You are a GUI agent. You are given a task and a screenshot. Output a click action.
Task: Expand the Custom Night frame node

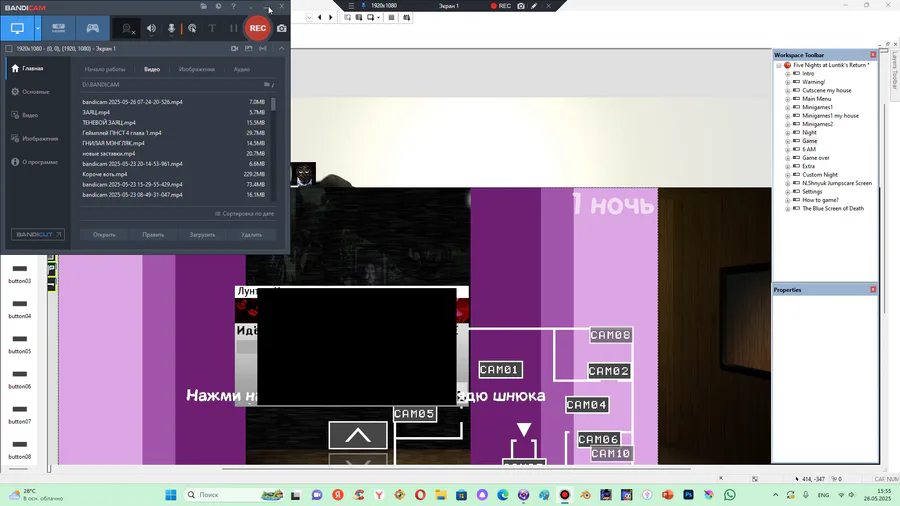coord(788,175)
